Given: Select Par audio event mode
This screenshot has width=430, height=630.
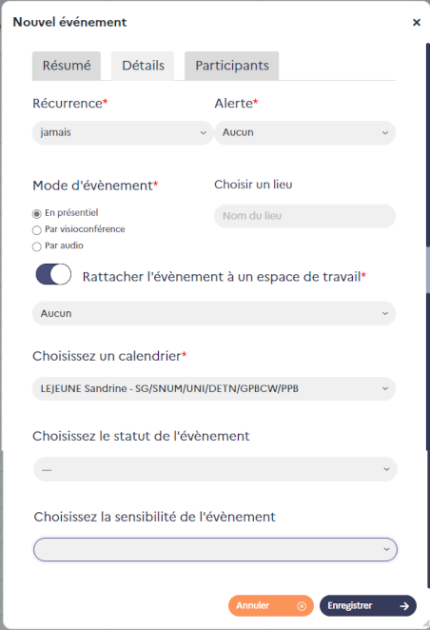Looking at the screenshot, I should tap(37, 246).
